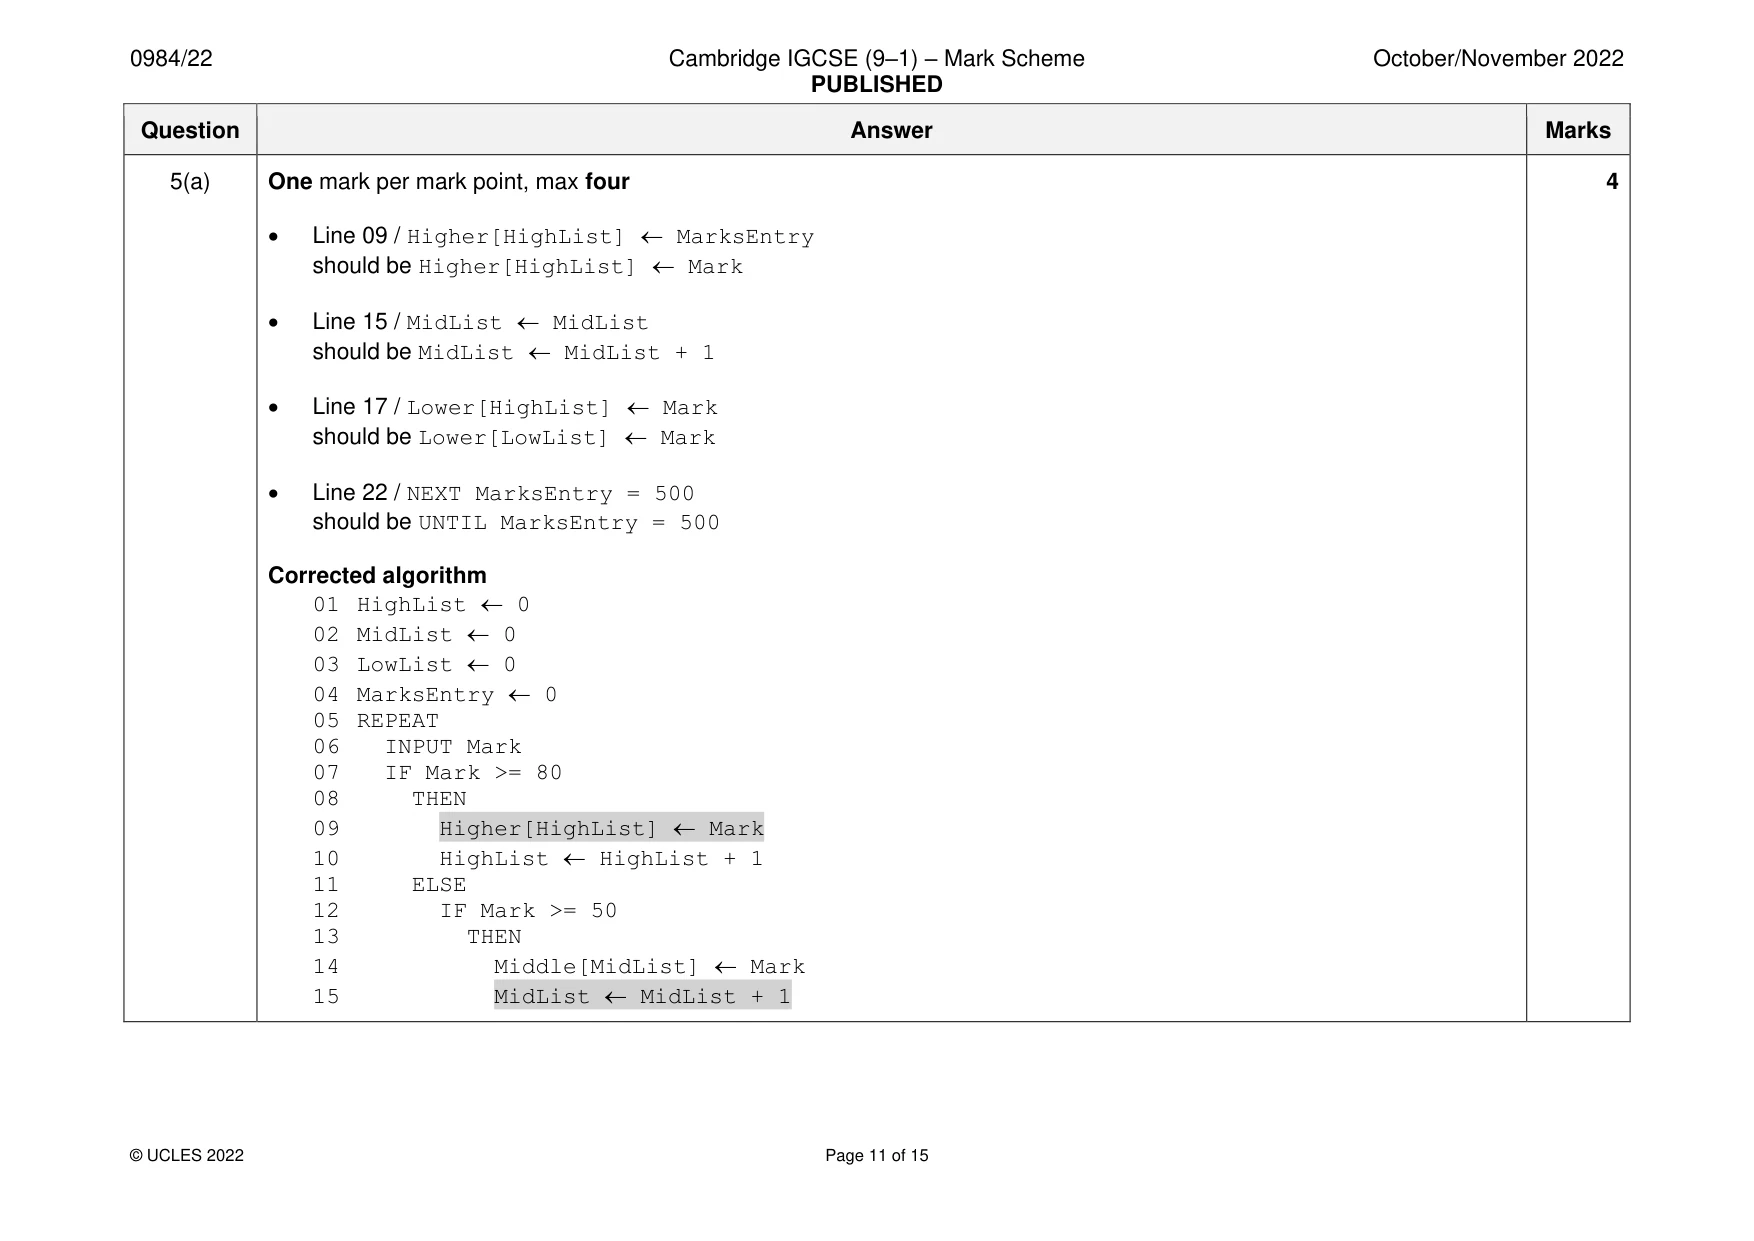Click the "Cambridge IGCSE (9–1) – Mark Scheme" title
The image size is (1754, 1241).
point(876,59)
